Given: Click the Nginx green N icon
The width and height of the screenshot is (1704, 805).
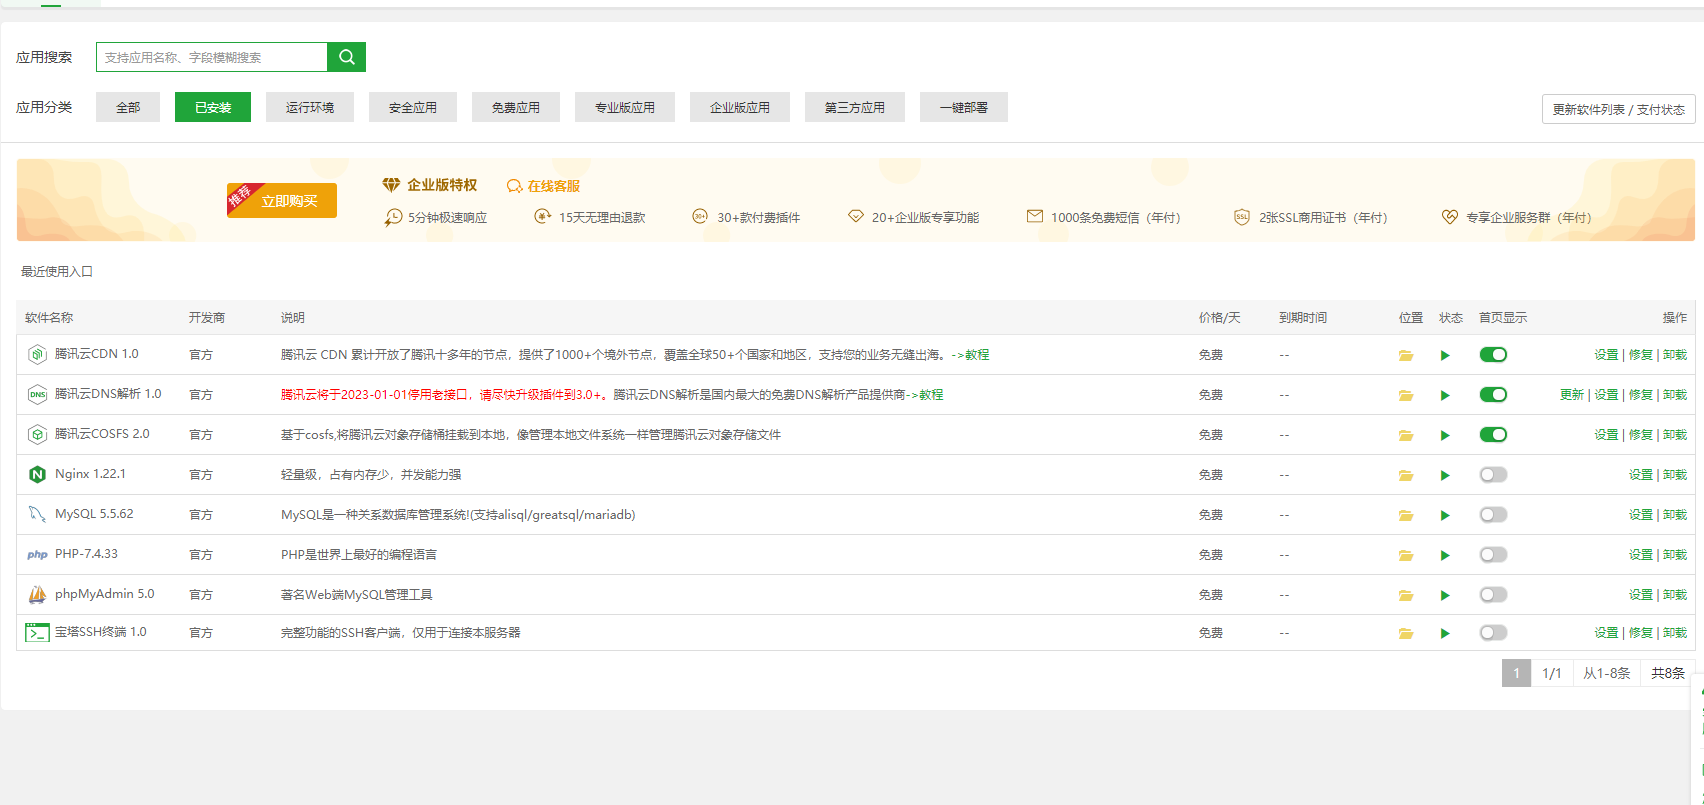Looking at the screenshot, I should point(37,474).
